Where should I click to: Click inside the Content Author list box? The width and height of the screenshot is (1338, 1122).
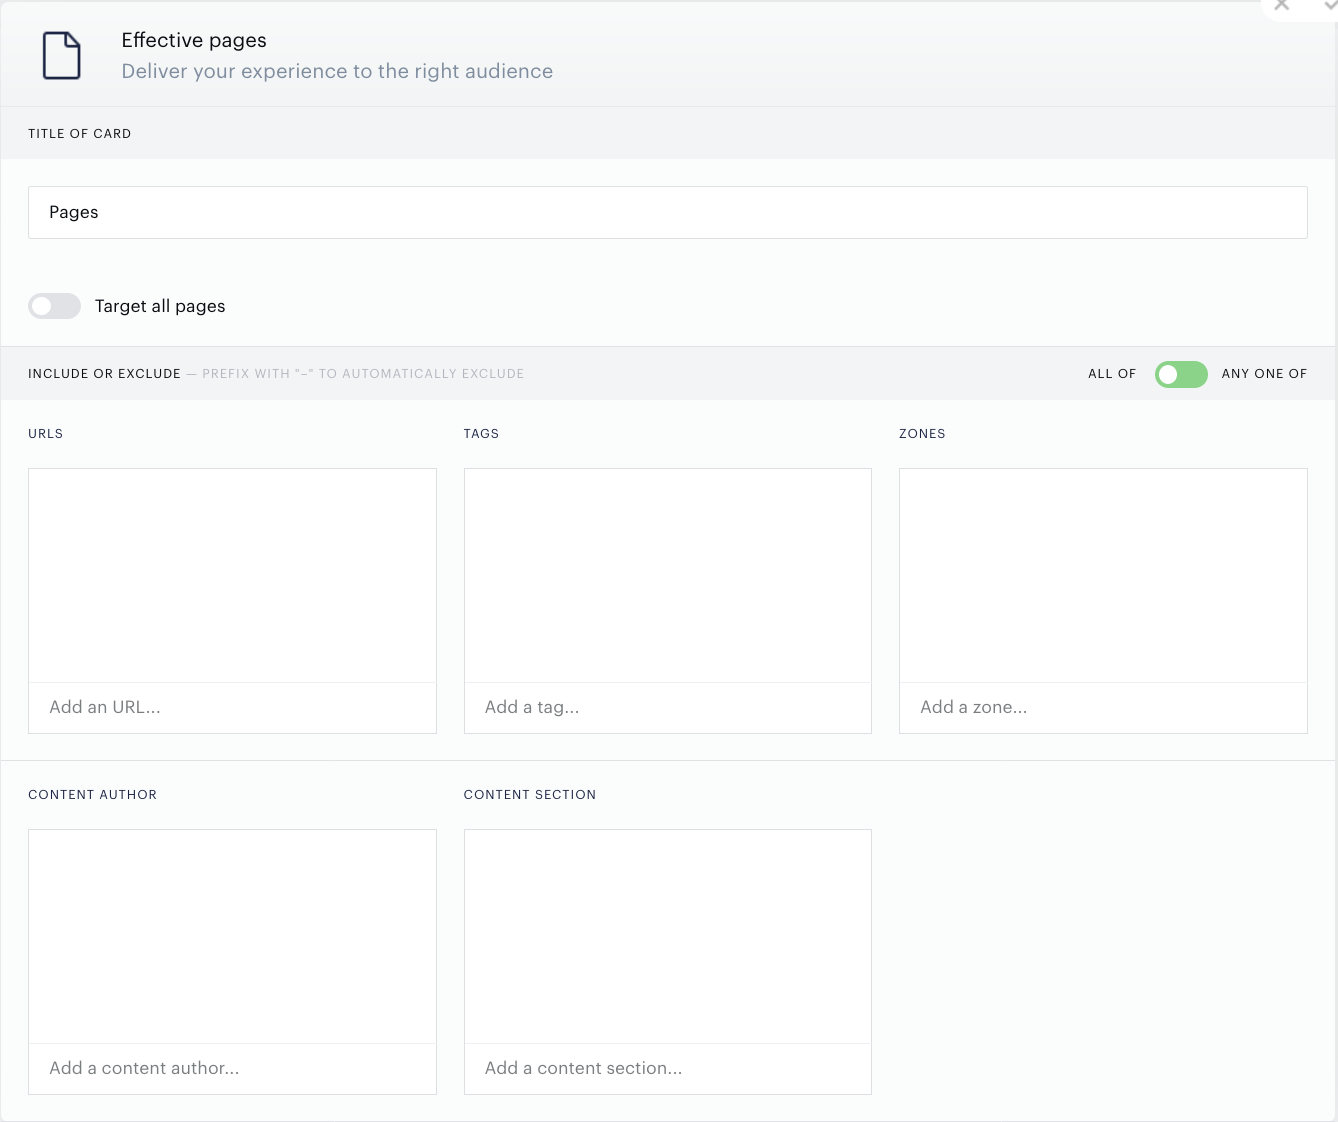click(x=232, y=936)
